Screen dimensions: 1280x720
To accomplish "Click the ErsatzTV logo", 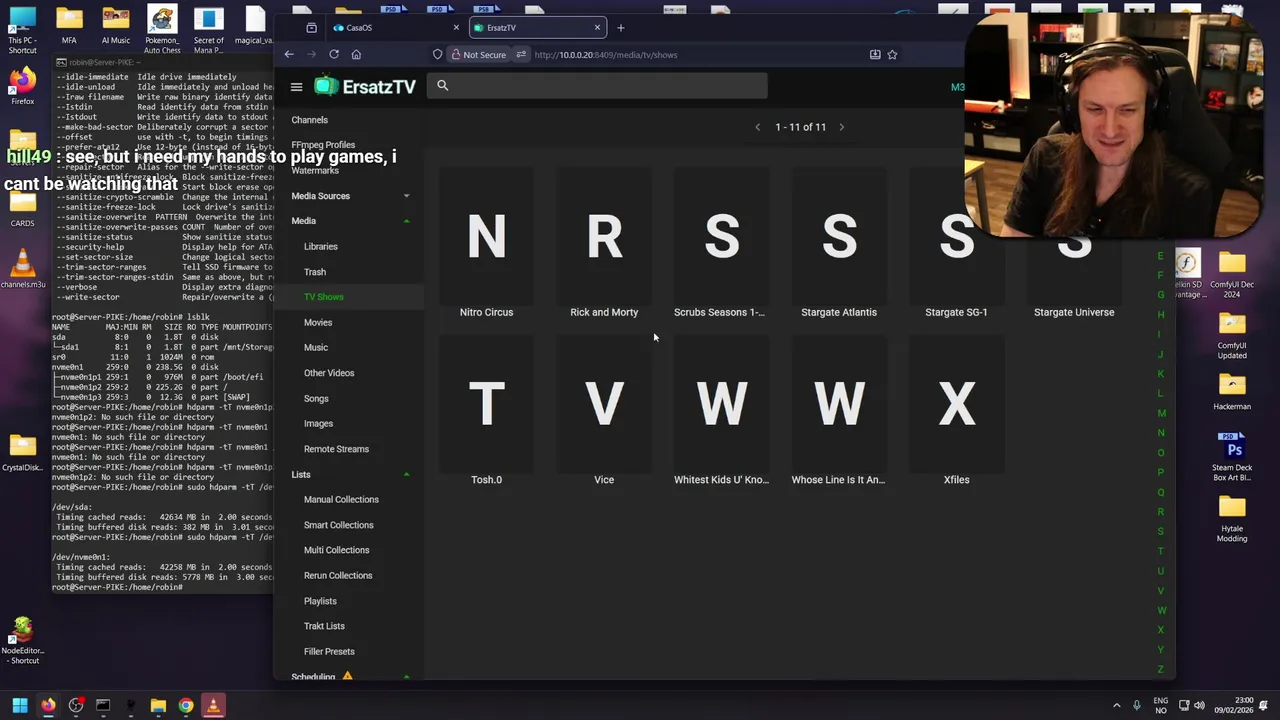I will point(365,87).
